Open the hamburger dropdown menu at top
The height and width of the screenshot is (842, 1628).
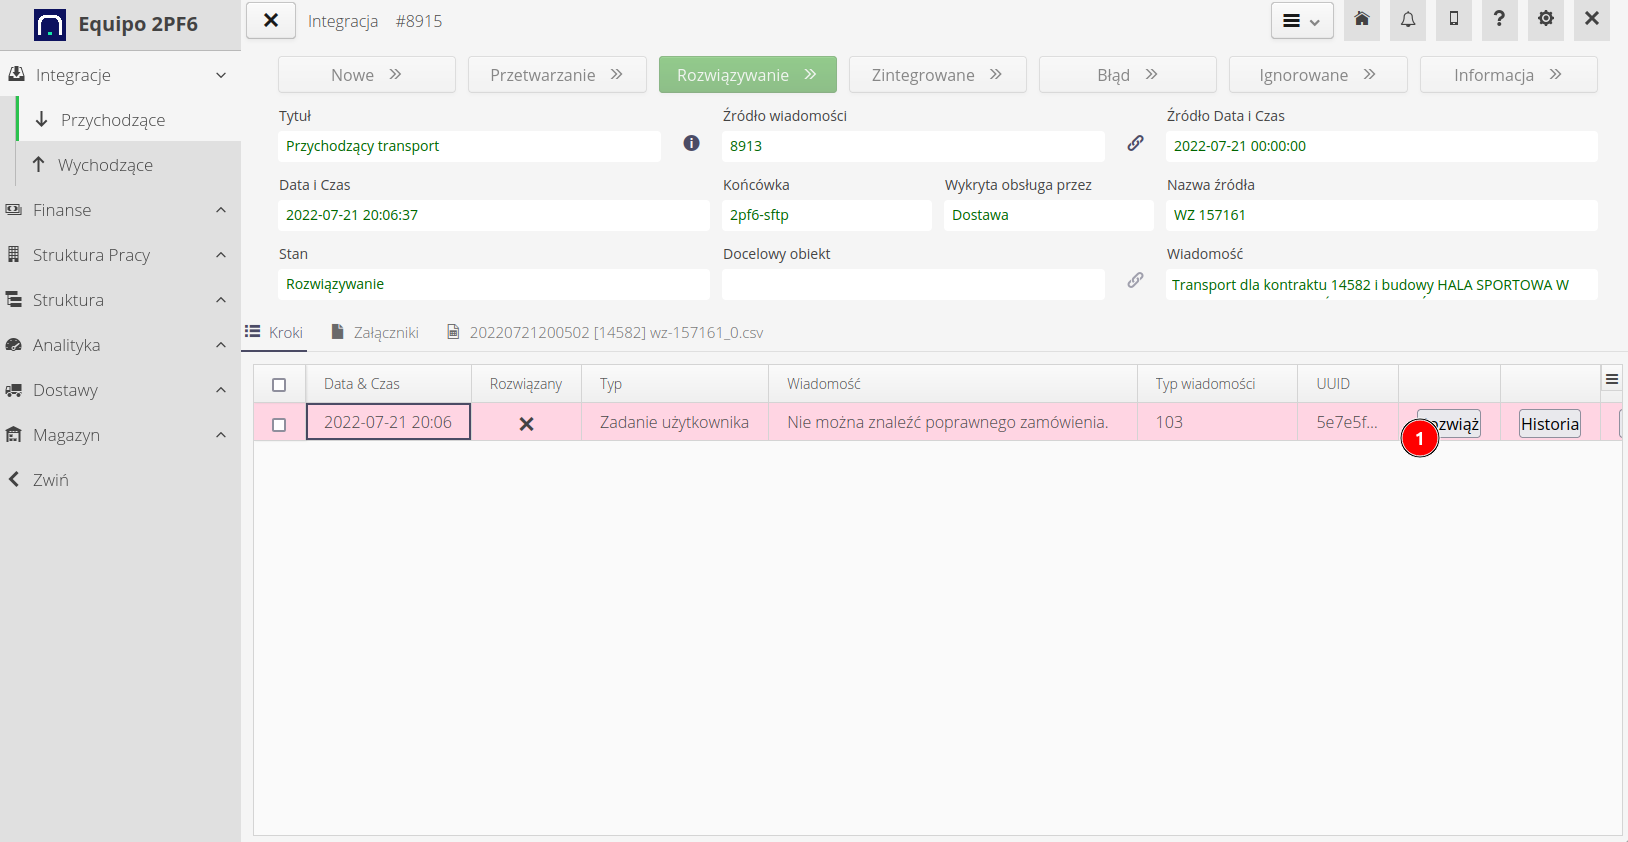(x=1302, y=21)
